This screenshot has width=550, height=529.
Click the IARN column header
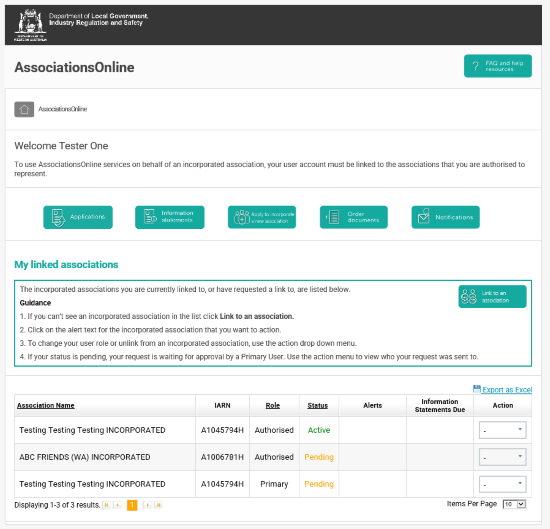(x=222, y=406)
